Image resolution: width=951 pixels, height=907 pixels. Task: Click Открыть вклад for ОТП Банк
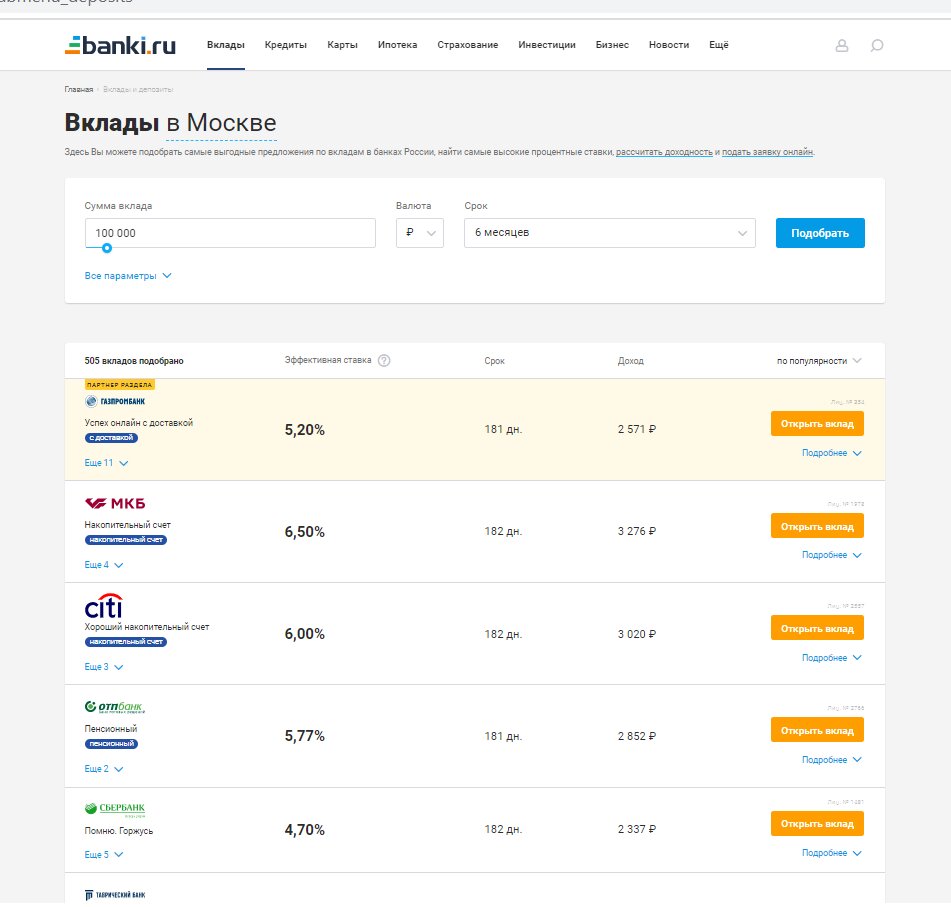(x=817, y=730)
